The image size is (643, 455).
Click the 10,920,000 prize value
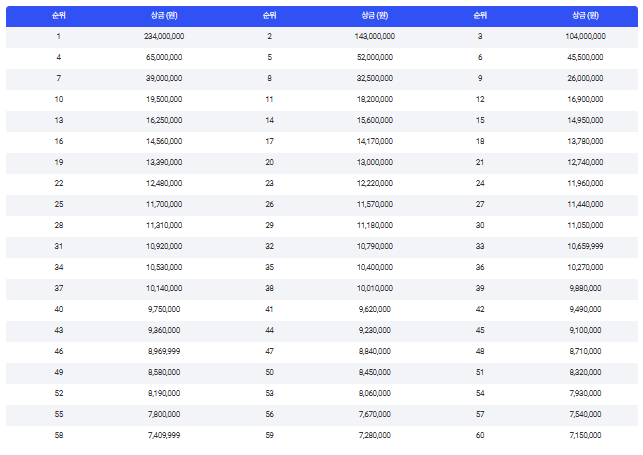point(164,246)
